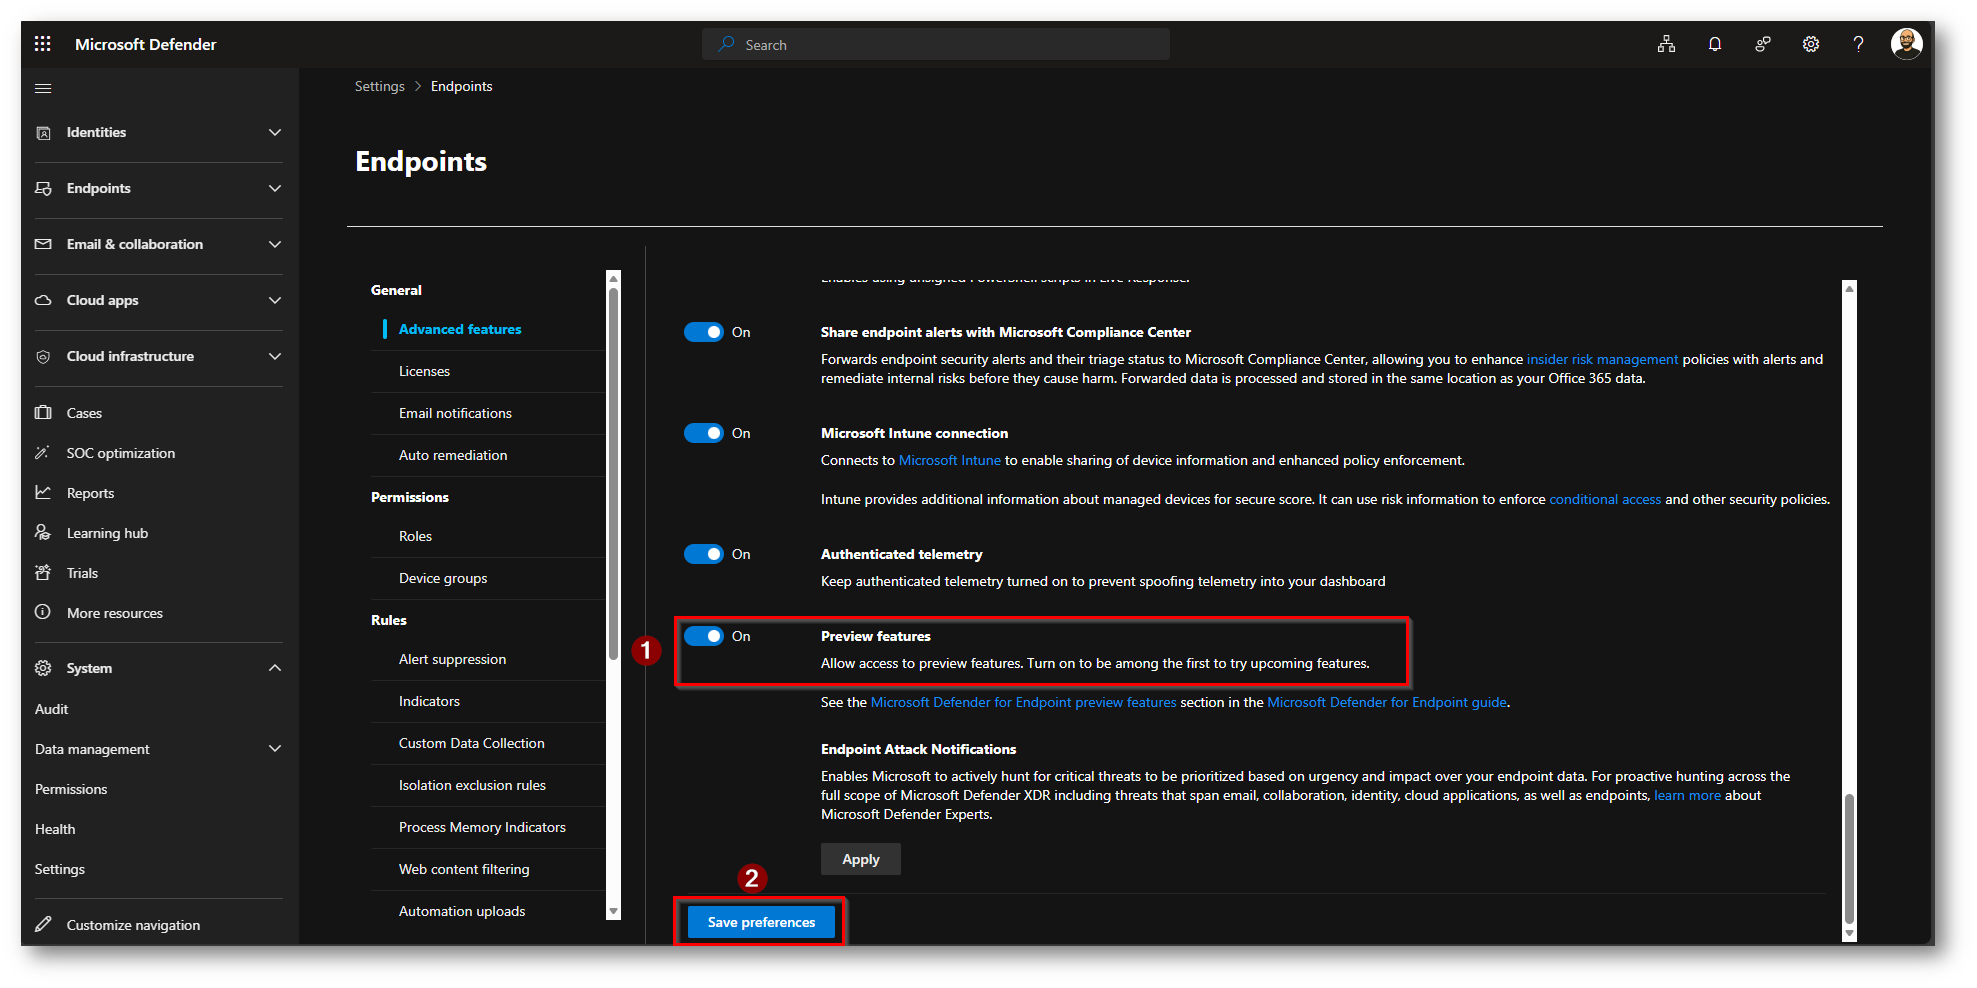
Task: Click the System gear icon in sidebar
Action: click(x=43, y=668)
